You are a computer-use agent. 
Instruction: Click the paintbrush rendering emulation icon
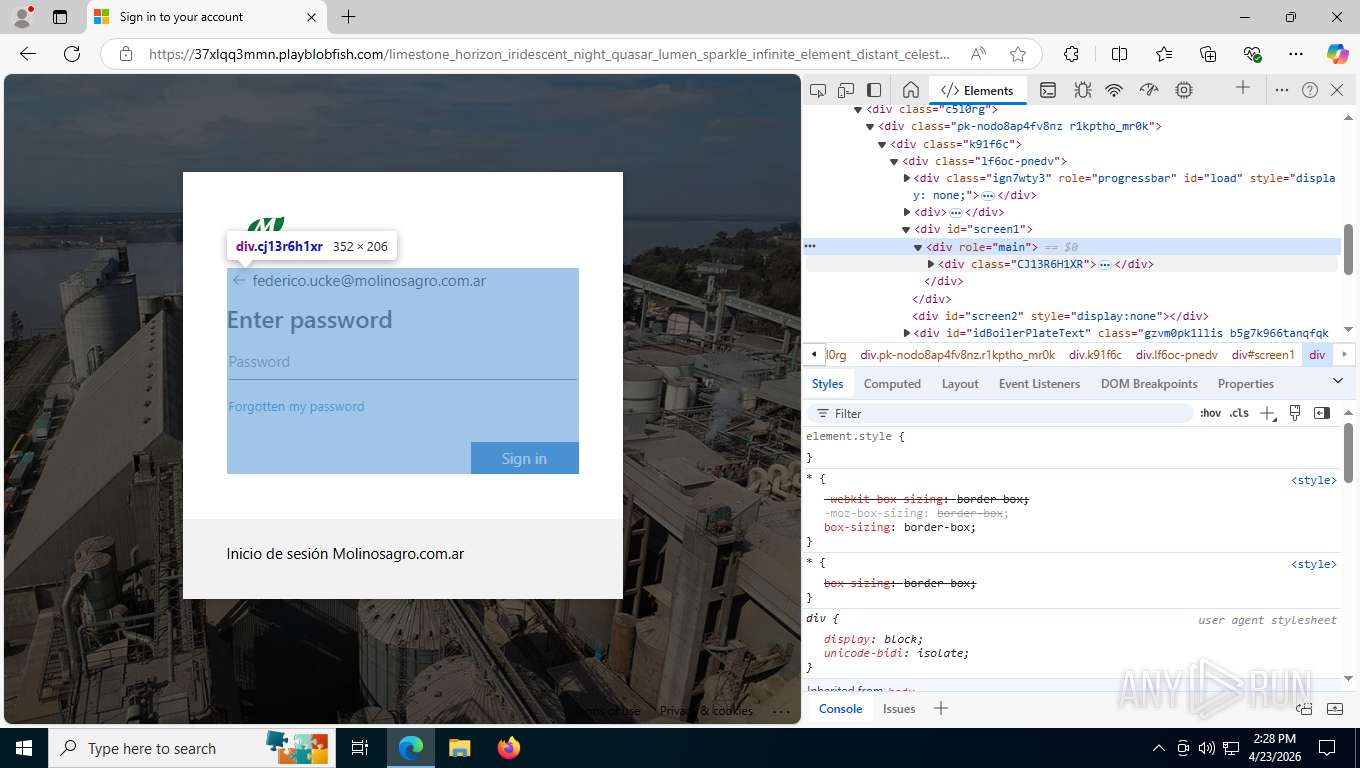[1295, 413]
